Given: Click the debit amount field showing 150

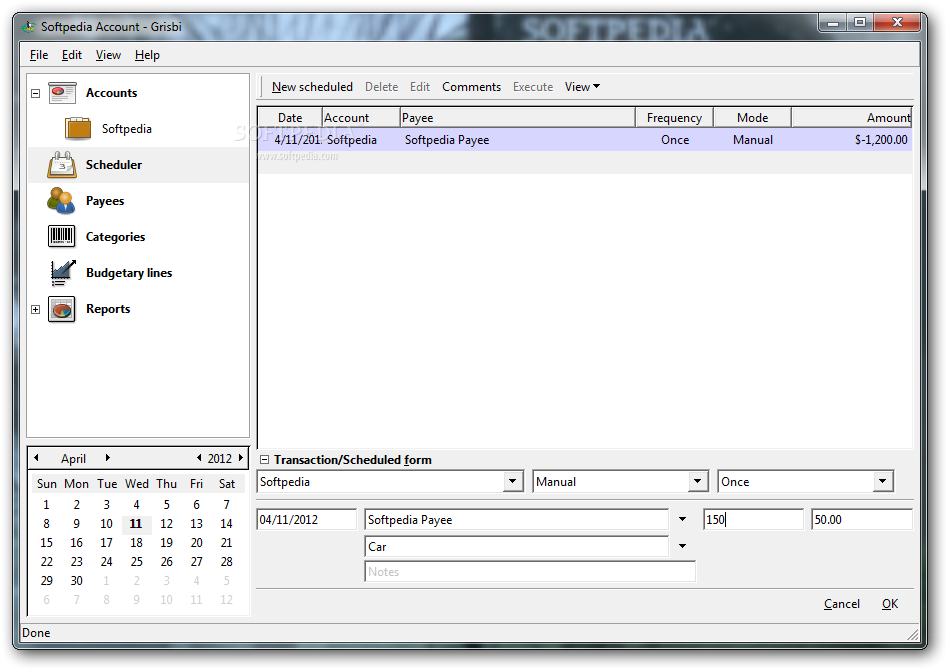Looking at the screenshot, I should tap(753, 519).
